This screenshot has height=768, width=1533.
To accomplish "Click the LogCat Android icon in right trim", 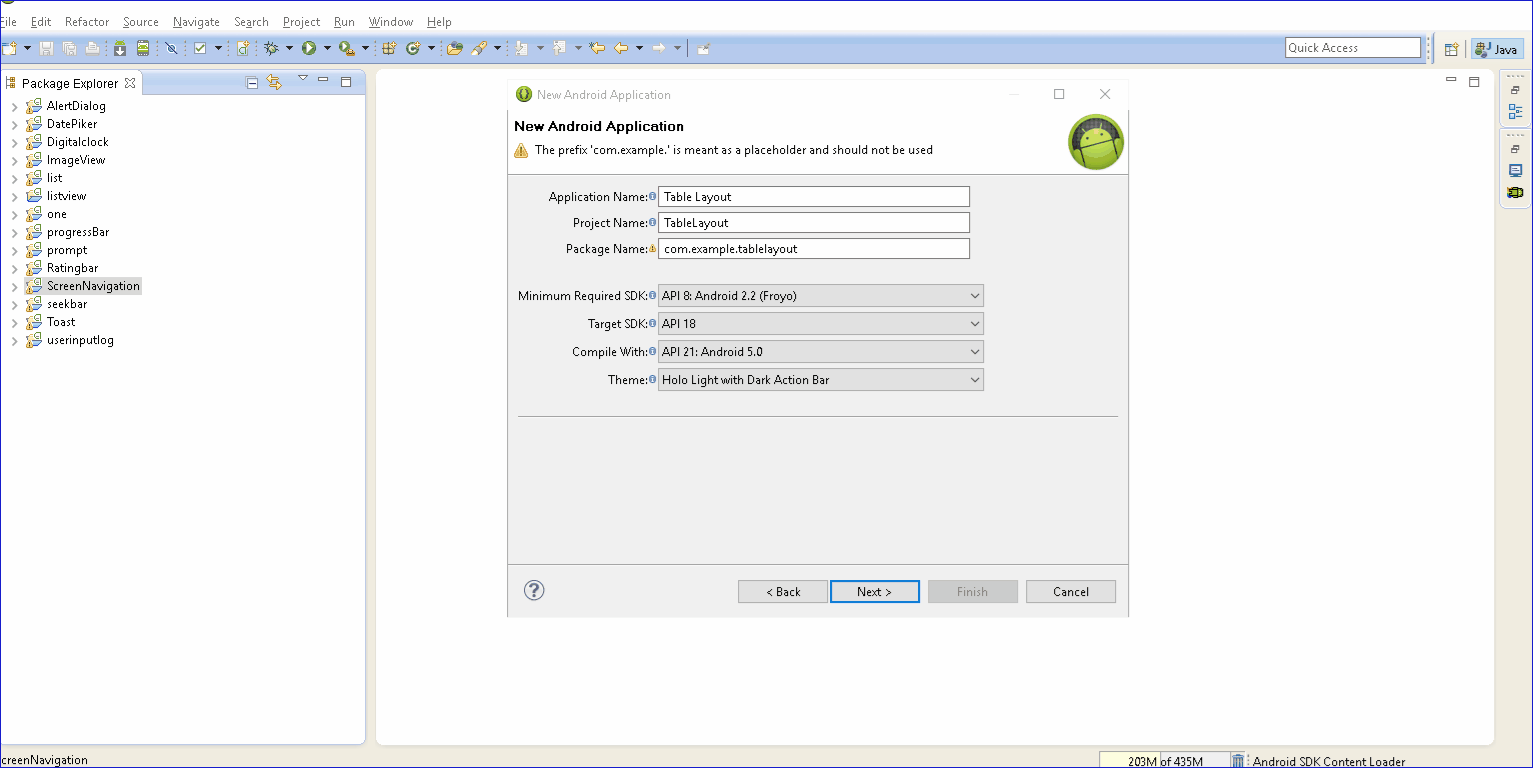I will tap(1515, 192).
